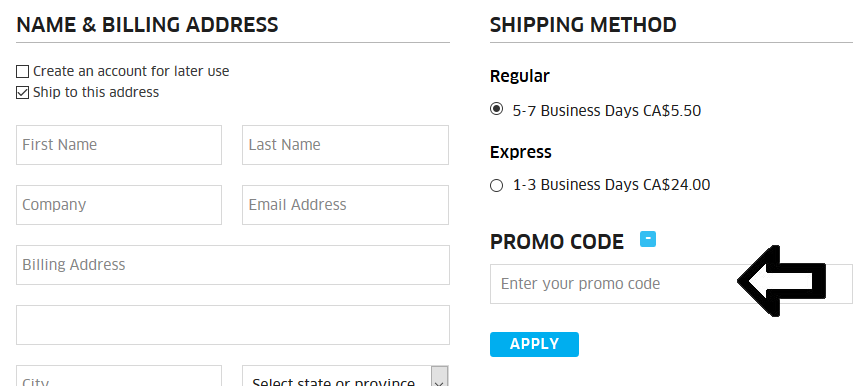The image size is (866, 386).
Task: Click the 'Create an account for later use' text
Action: tap(131, 71)
